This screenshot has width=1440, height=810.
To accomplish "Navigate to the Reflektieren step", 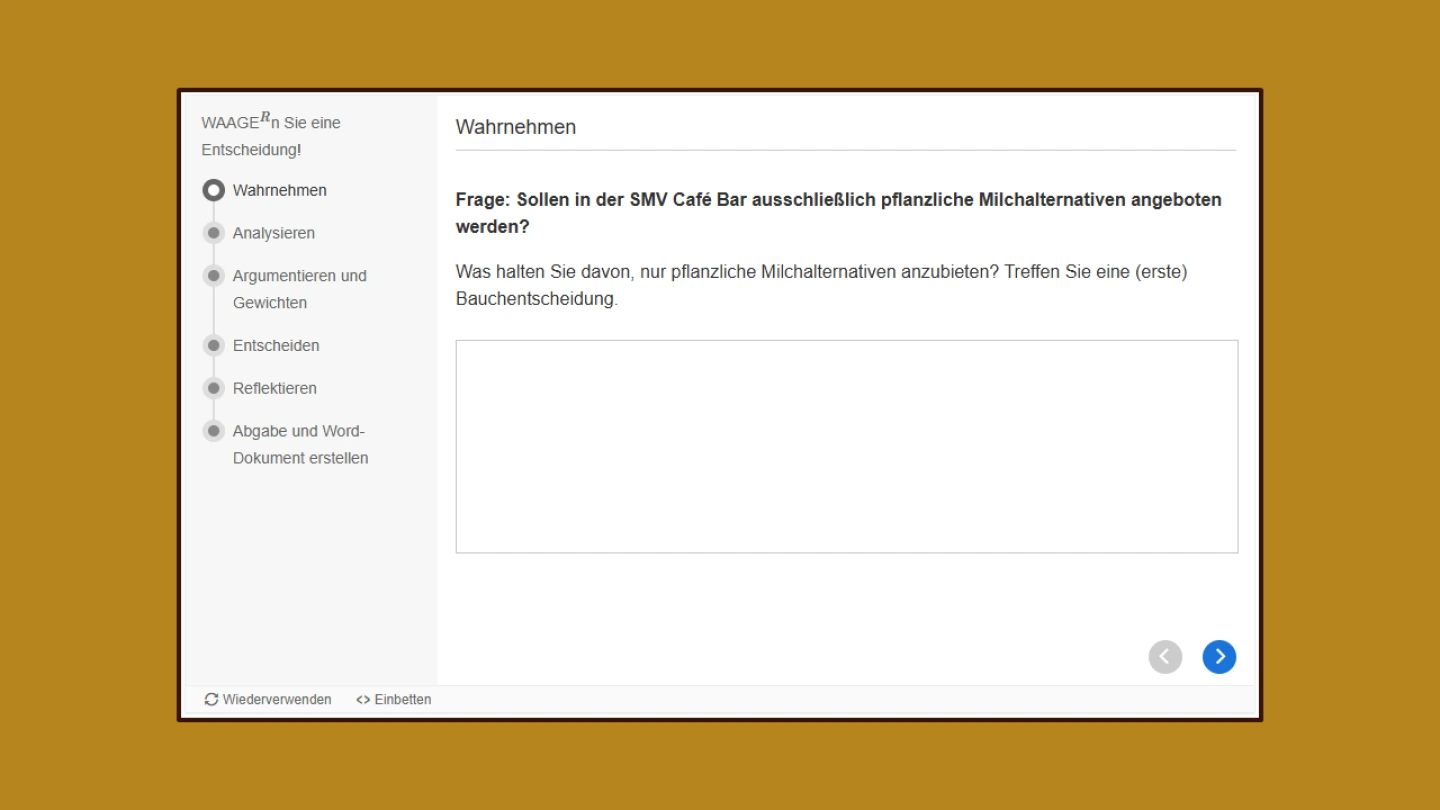I will (275, 388).
